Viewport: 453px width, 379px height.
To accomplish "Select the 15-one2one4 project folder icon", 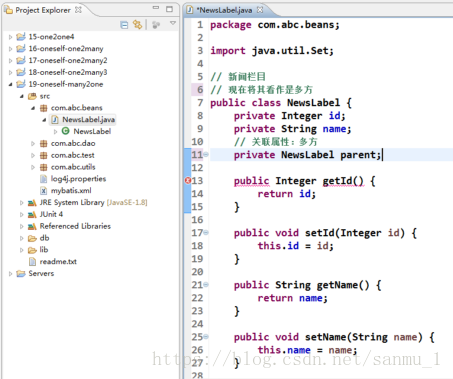I will click(21, 36).
